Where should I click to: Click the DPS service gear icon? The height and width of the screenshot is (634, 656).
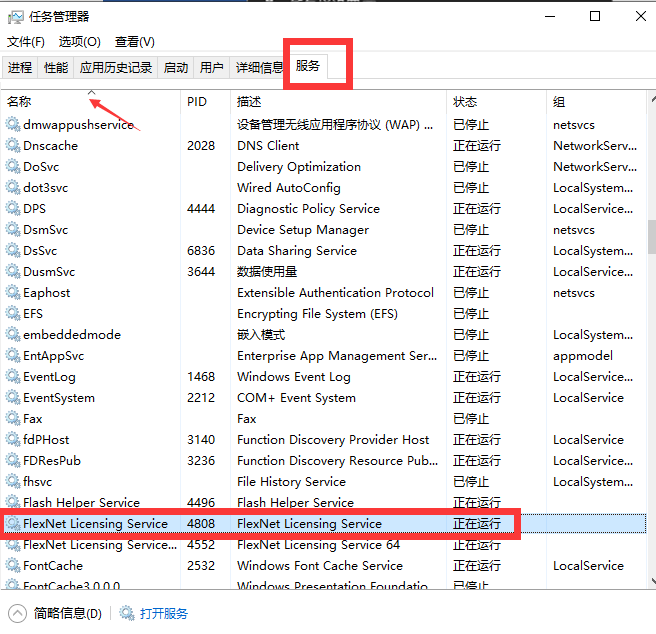coord(13,208)
